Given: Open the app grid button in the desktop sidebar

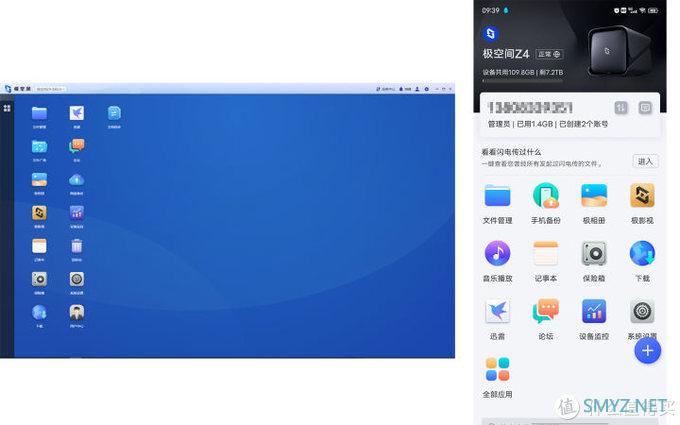Looking at the screenshot, I should (7, 108).
